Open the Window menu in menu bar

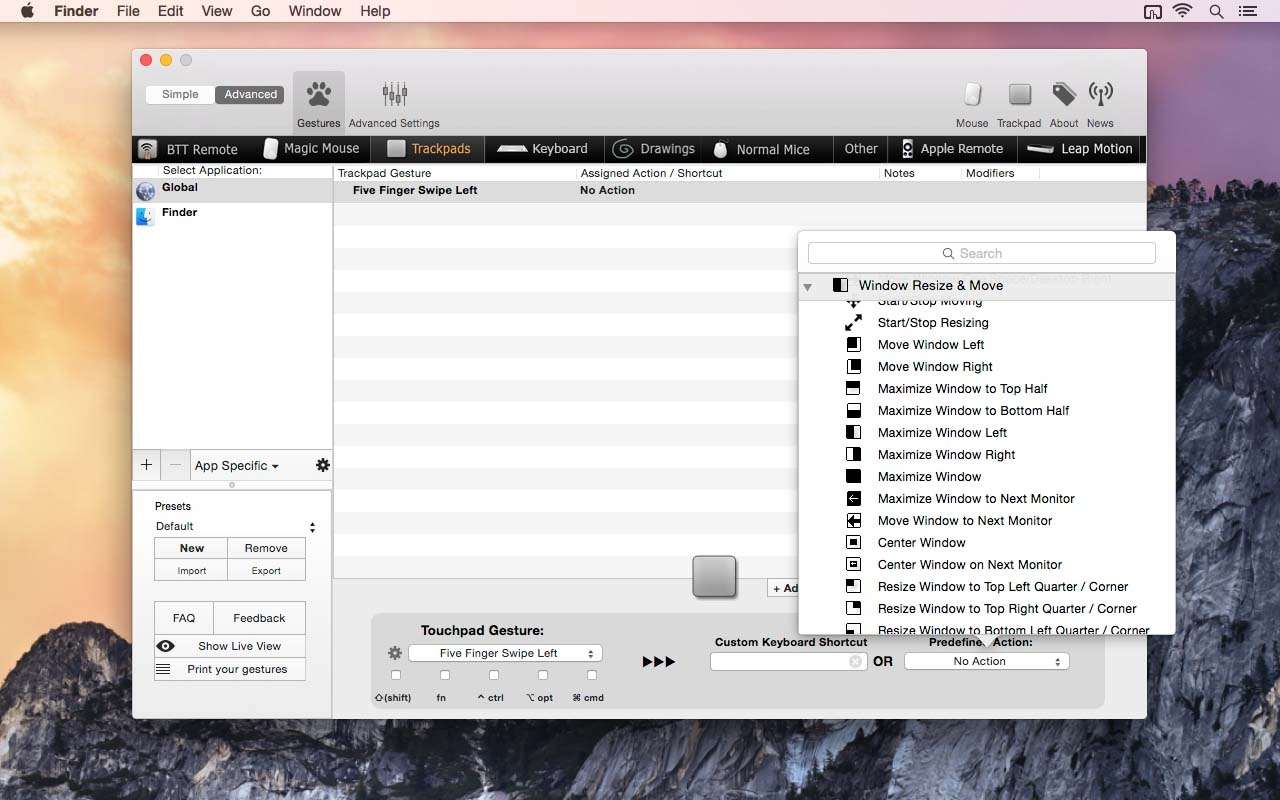[x=315, y=11]
